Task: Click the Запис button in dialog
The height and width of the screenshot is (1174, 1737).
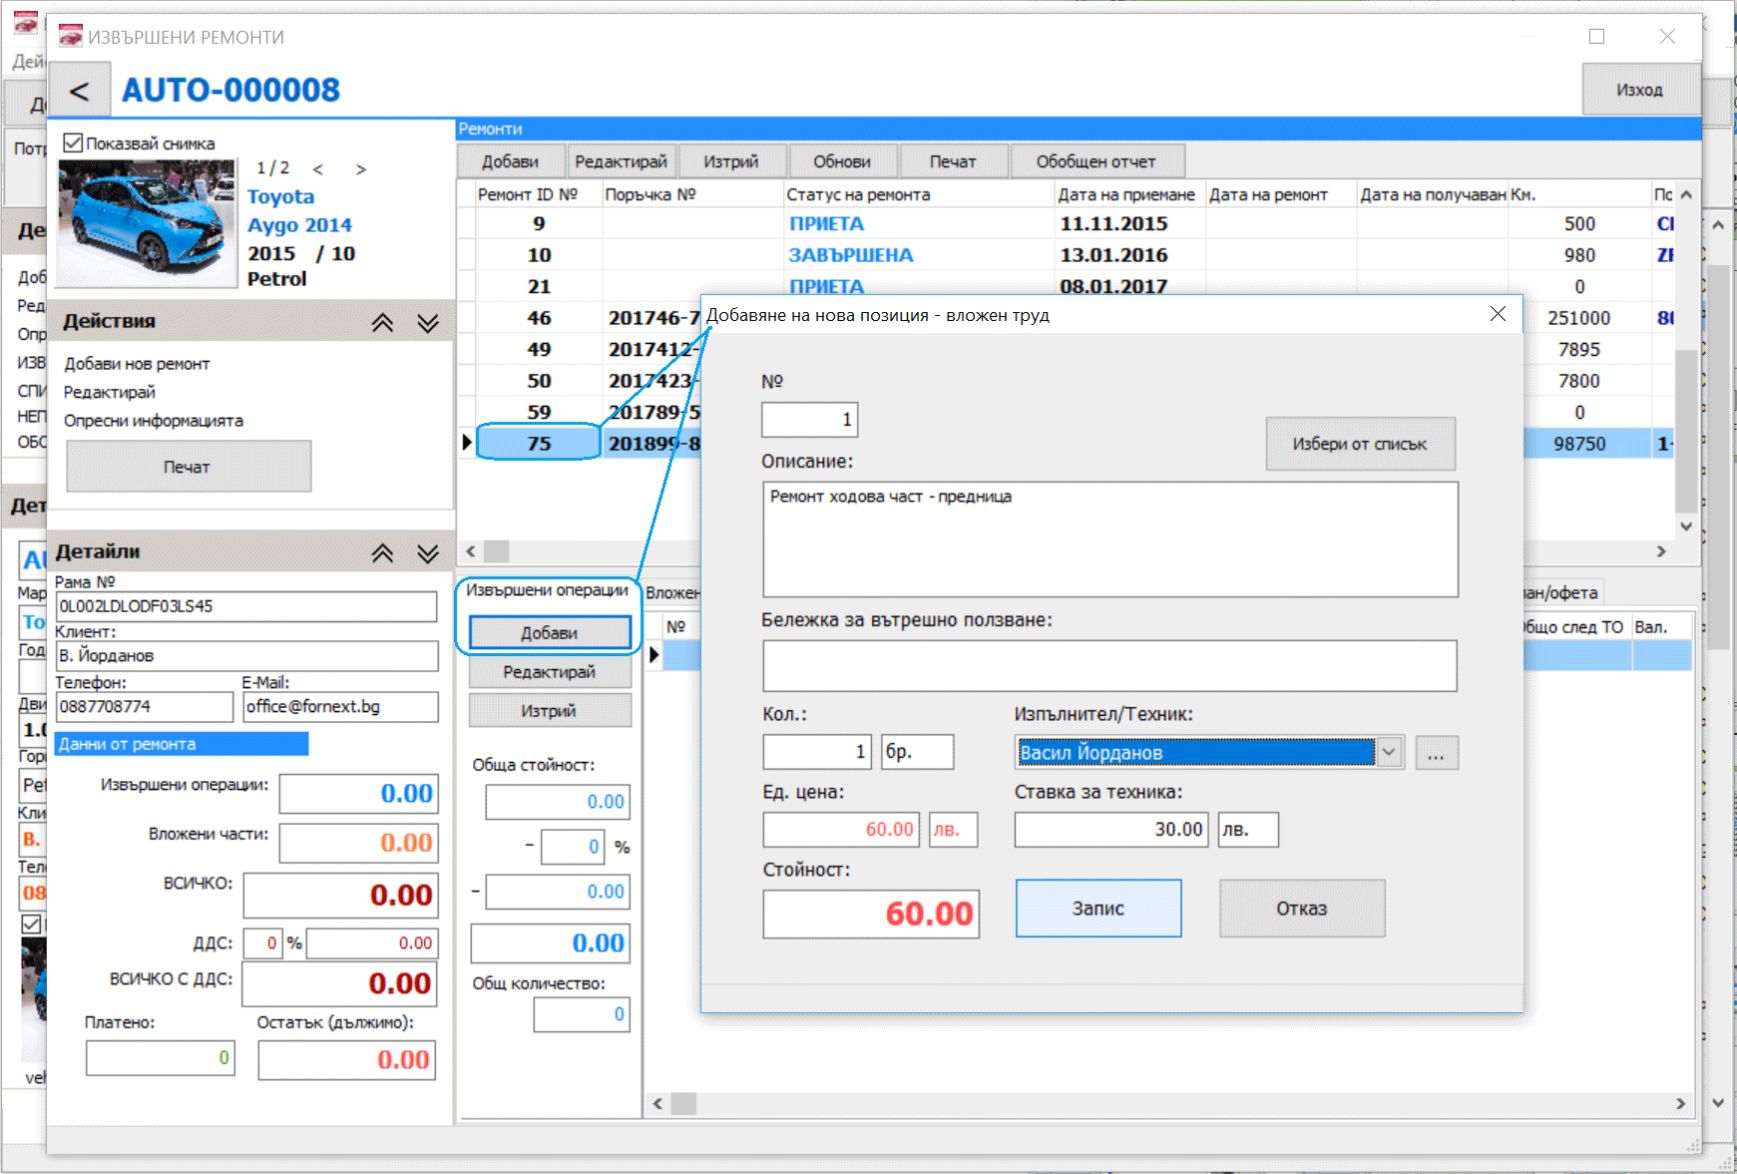Action: click(1098, 908)
